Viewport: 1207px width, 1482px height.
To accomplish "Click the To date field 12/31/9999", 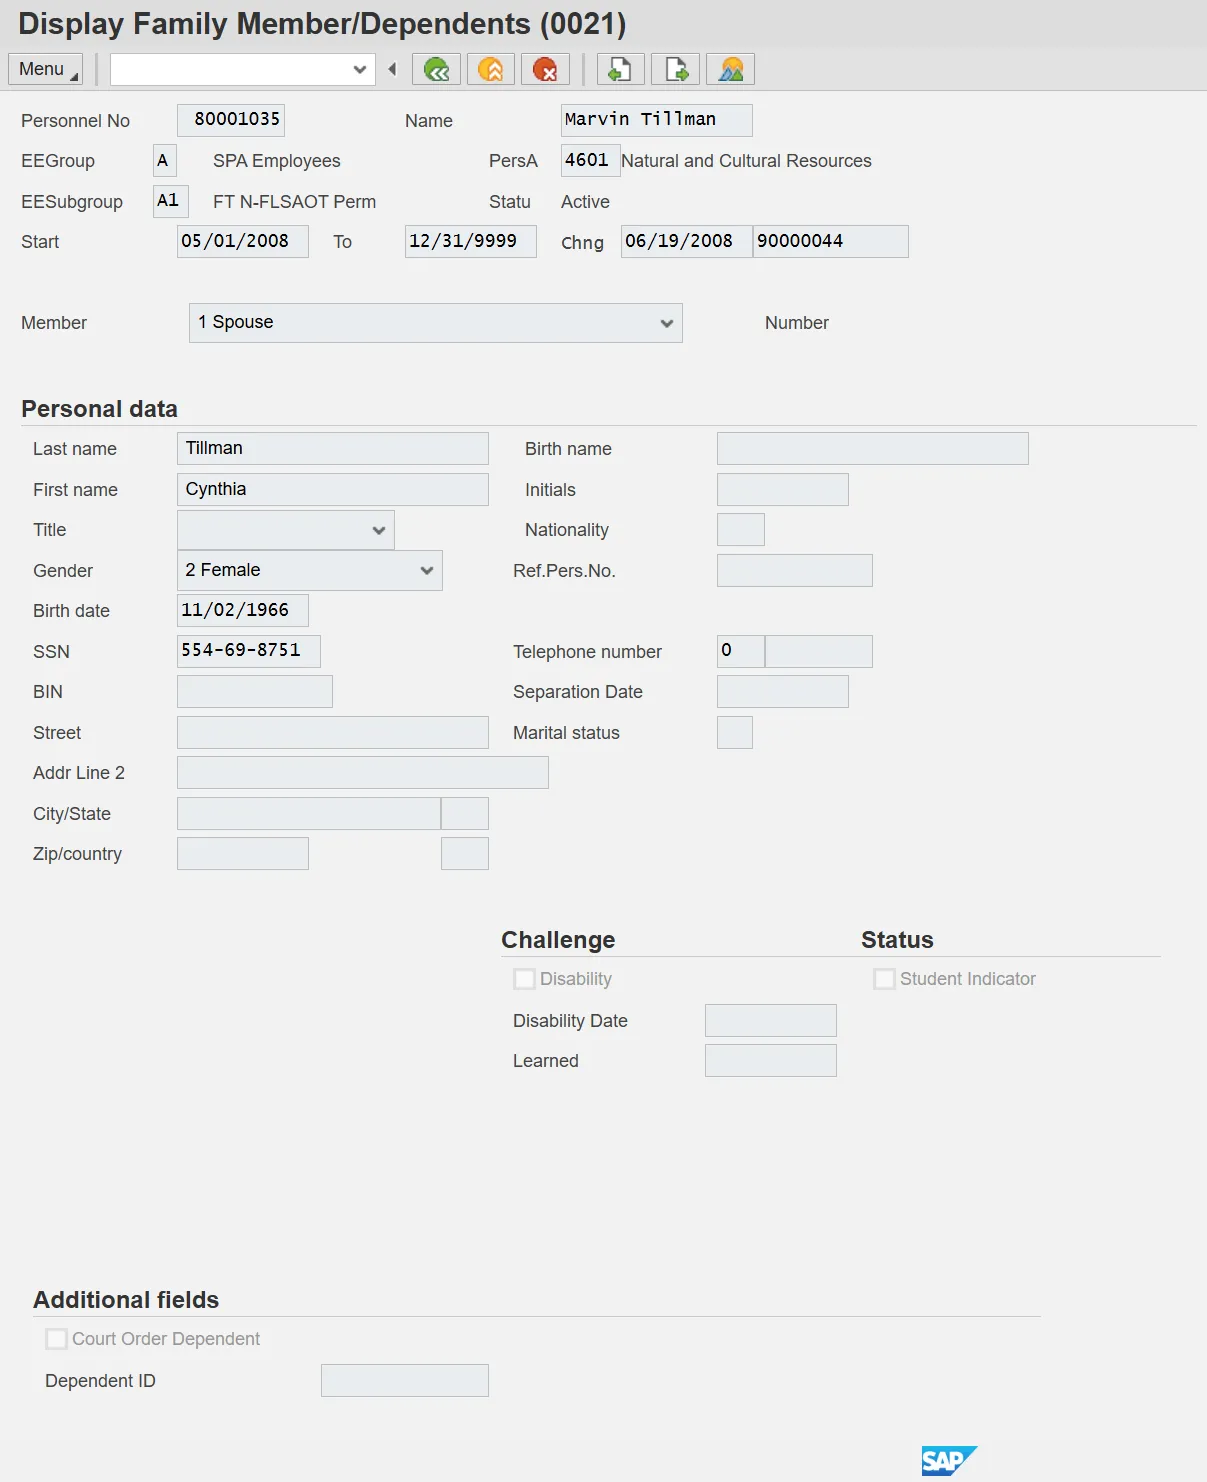I will (x=471, y=242).
